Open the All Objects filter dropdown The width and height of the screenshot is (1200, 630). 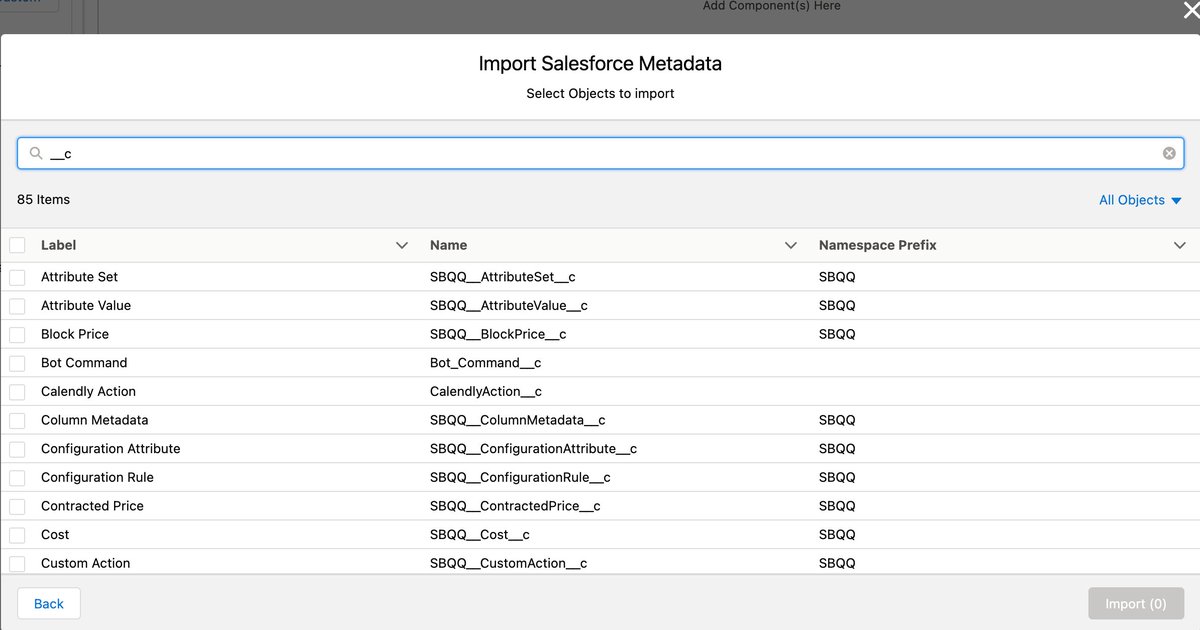click(x=1140, y=200)
